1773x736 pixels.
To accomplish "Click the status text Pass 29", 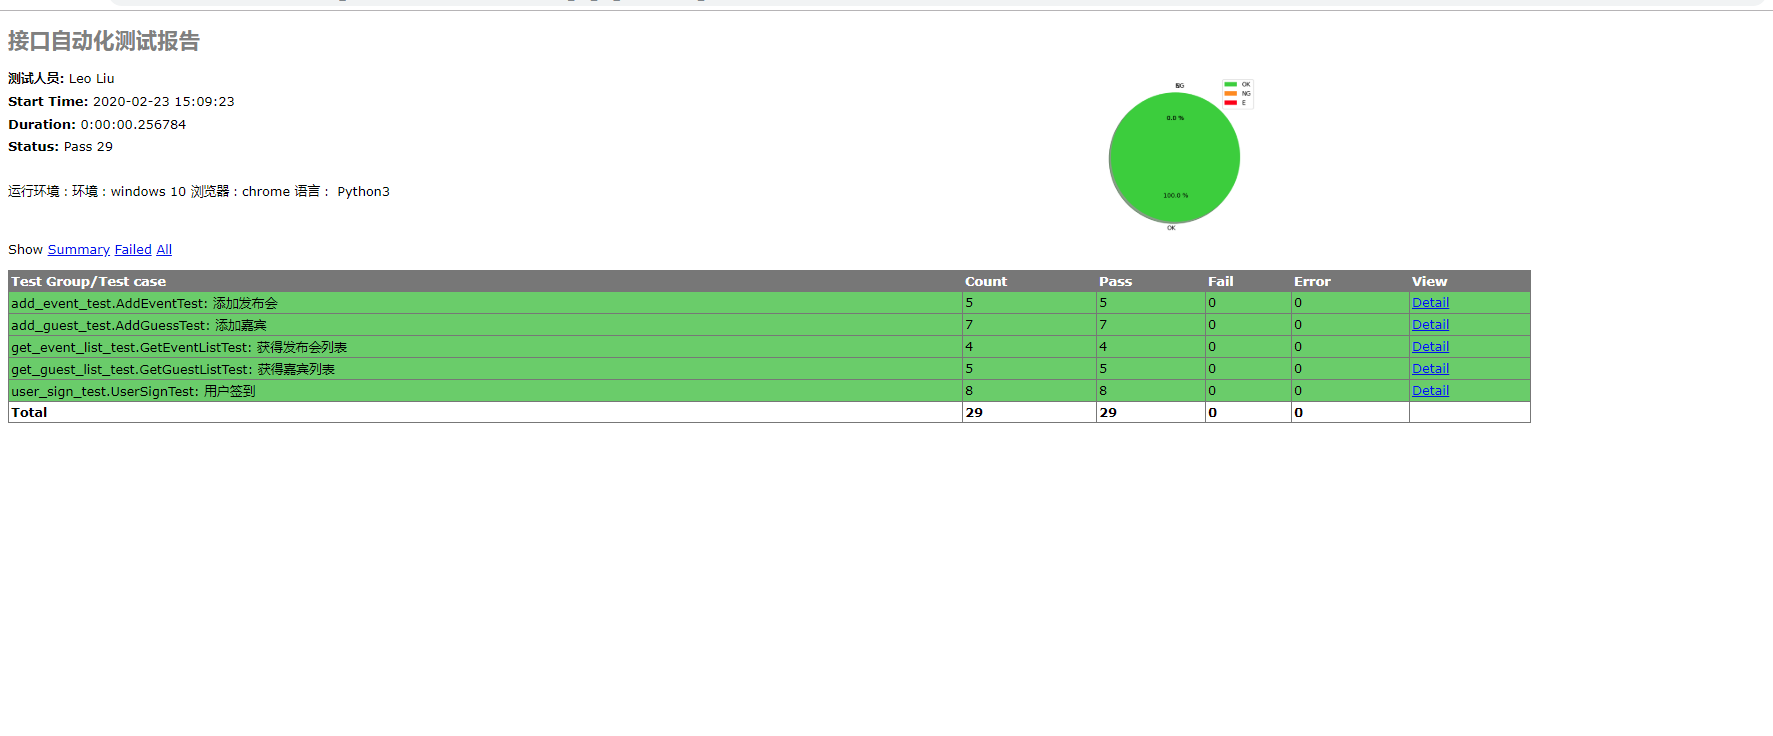I will tap(88, 147).
